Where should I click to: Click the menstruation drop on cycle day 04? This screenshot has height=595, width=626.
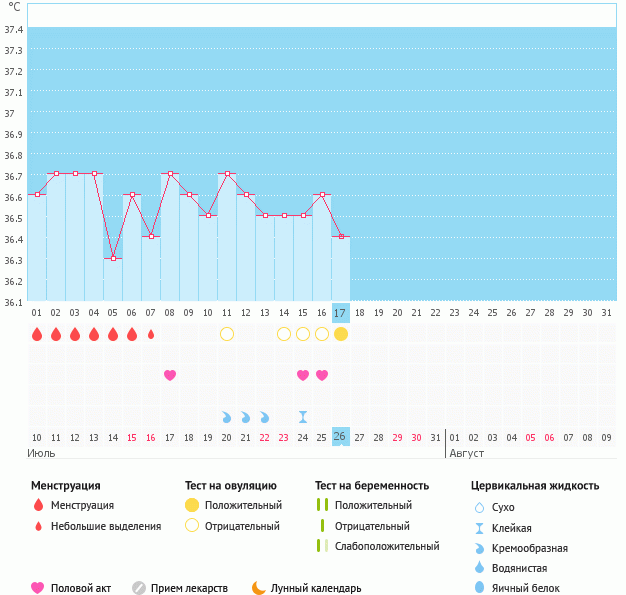pos(94,334)
